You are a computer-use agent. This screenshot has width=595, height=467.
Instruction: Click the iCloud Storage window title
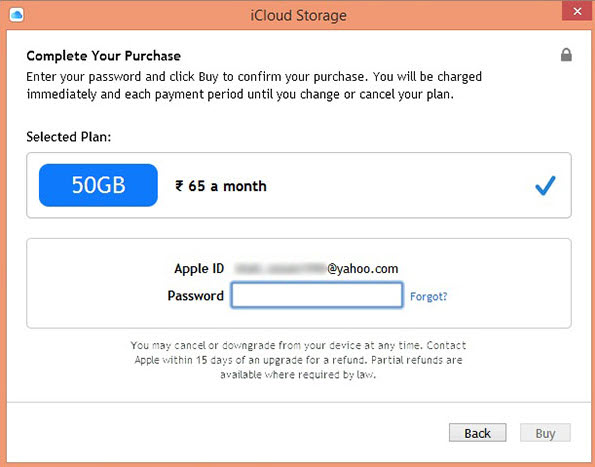298,16
